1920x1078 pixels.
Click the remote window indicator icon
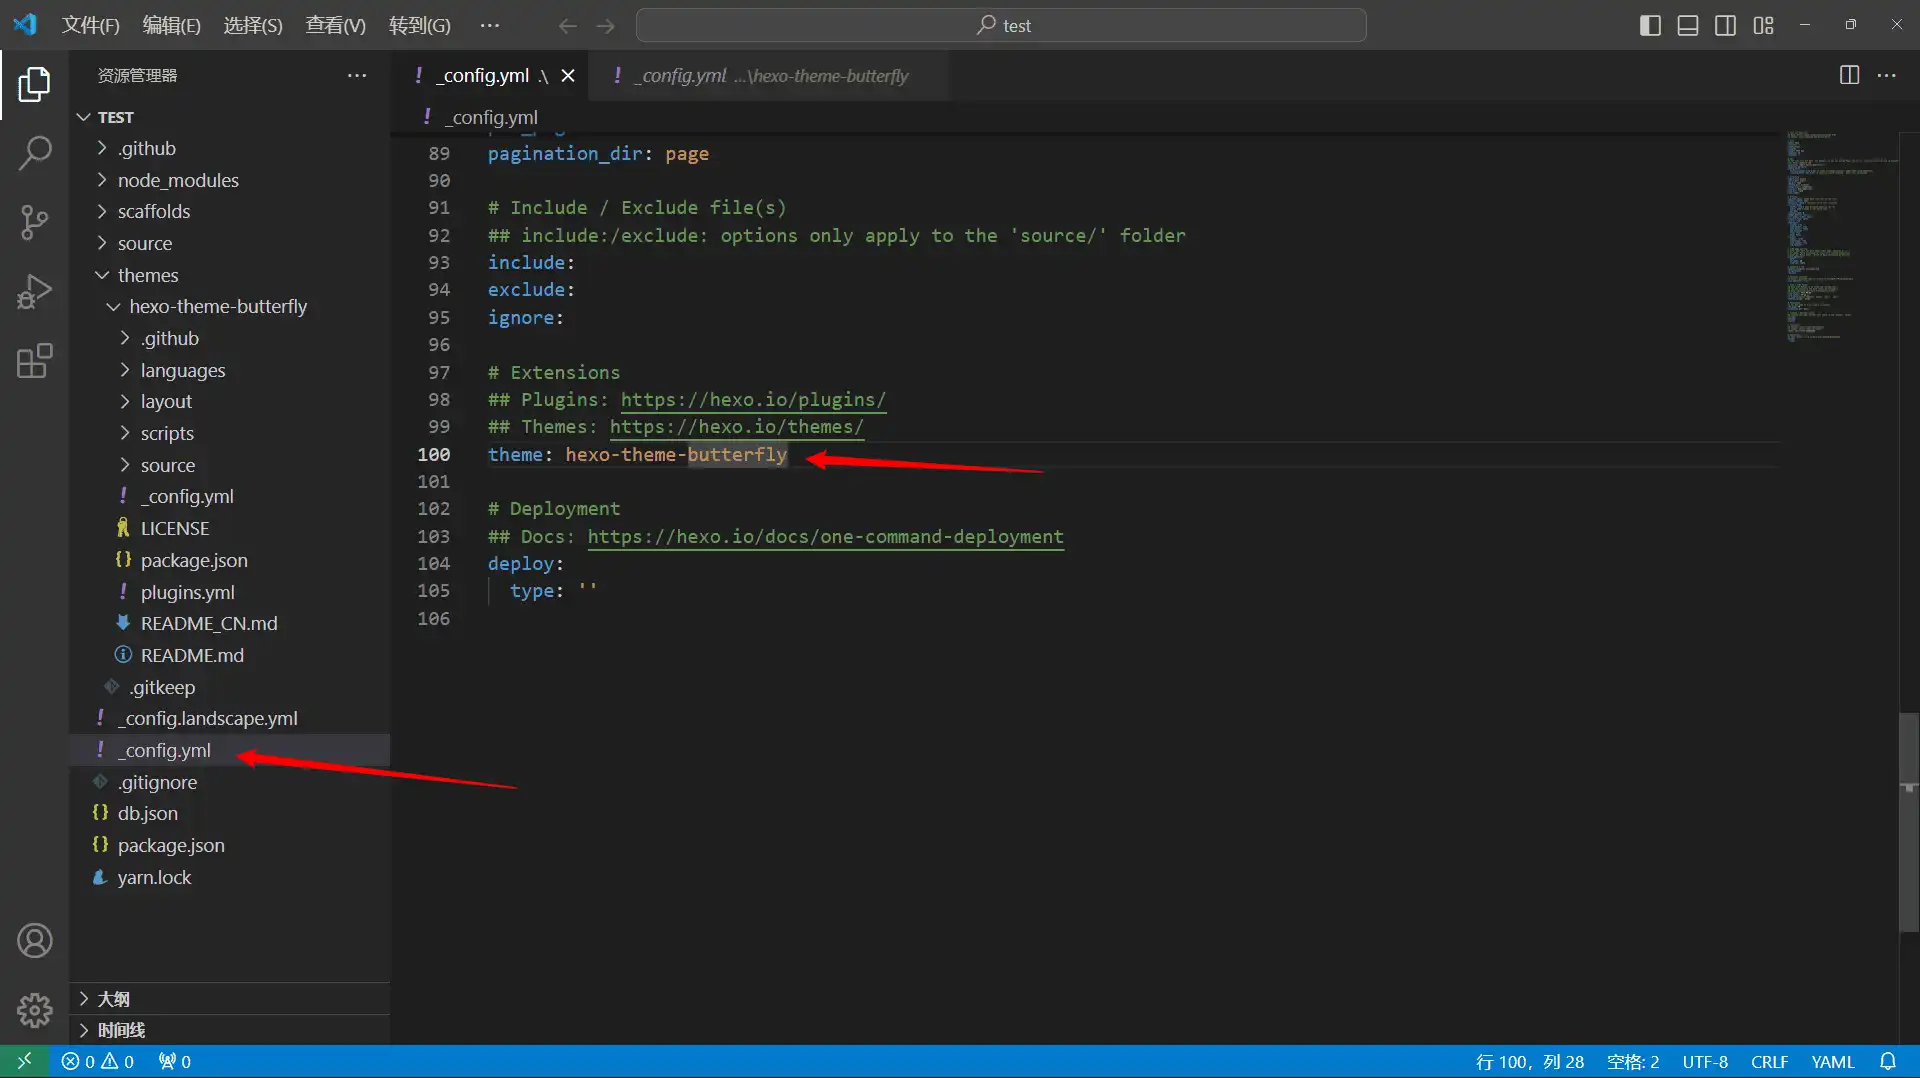click(24, 1061)
